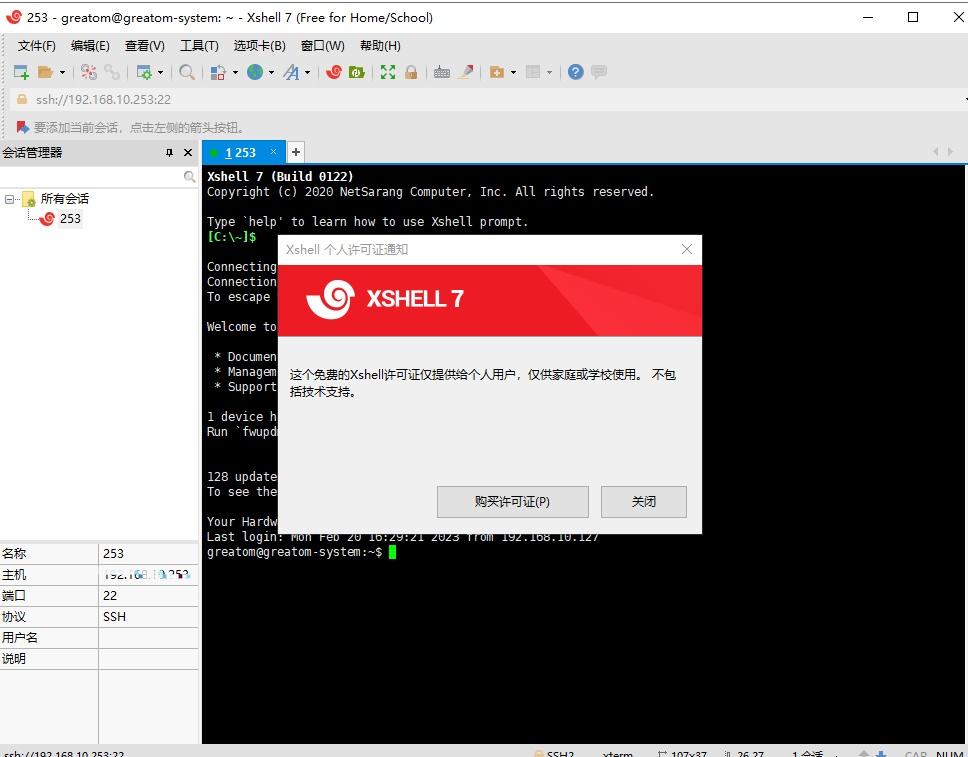This screenshot has width=968, height=757.
Task: Open the font settings dropdown arrow
Action: coord(307,71)
